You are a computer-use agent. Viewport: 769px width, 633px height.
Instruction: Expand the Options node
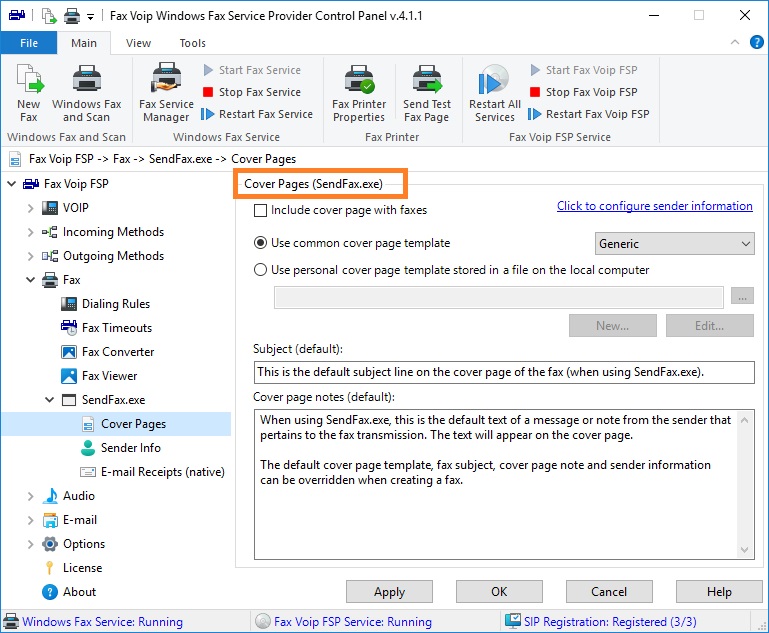click(30, 544)
